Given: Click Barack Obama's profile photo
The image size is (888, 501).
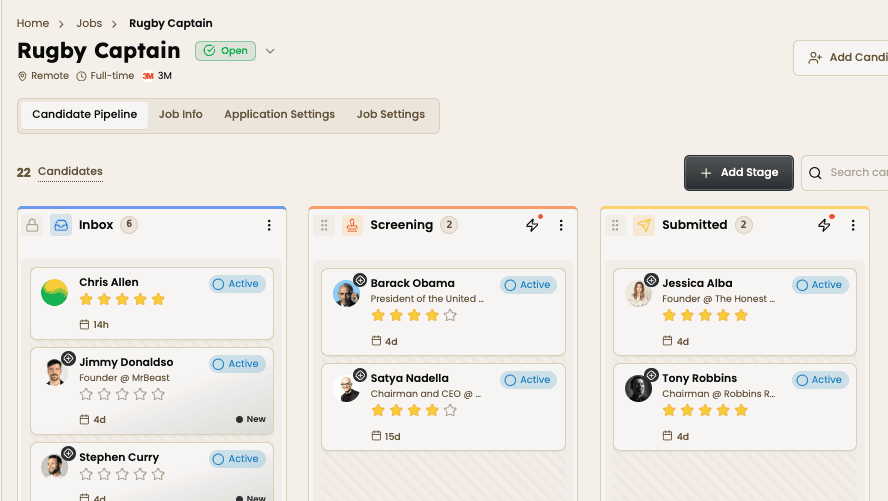Looking at the screenshot, I should click(347, 294).
